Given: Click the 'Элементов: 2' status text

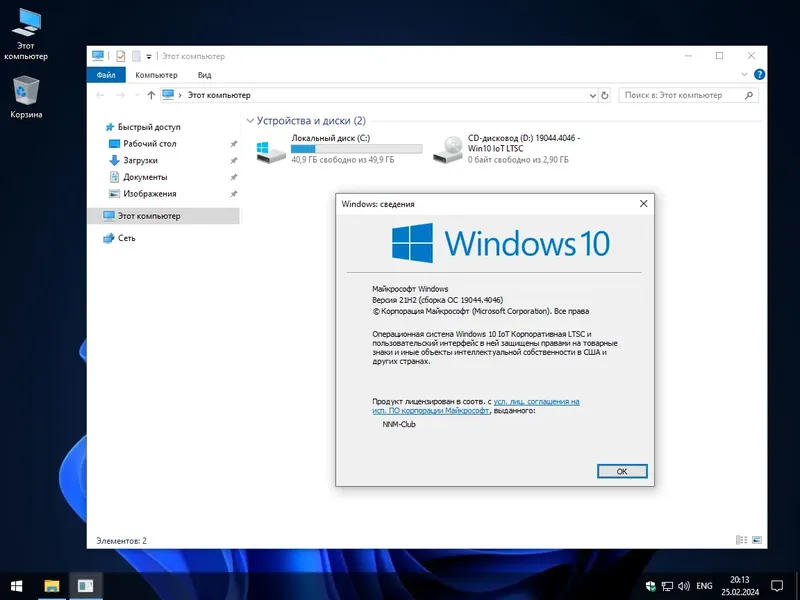Looking at the screenshot, I should [x=121, y=540].
